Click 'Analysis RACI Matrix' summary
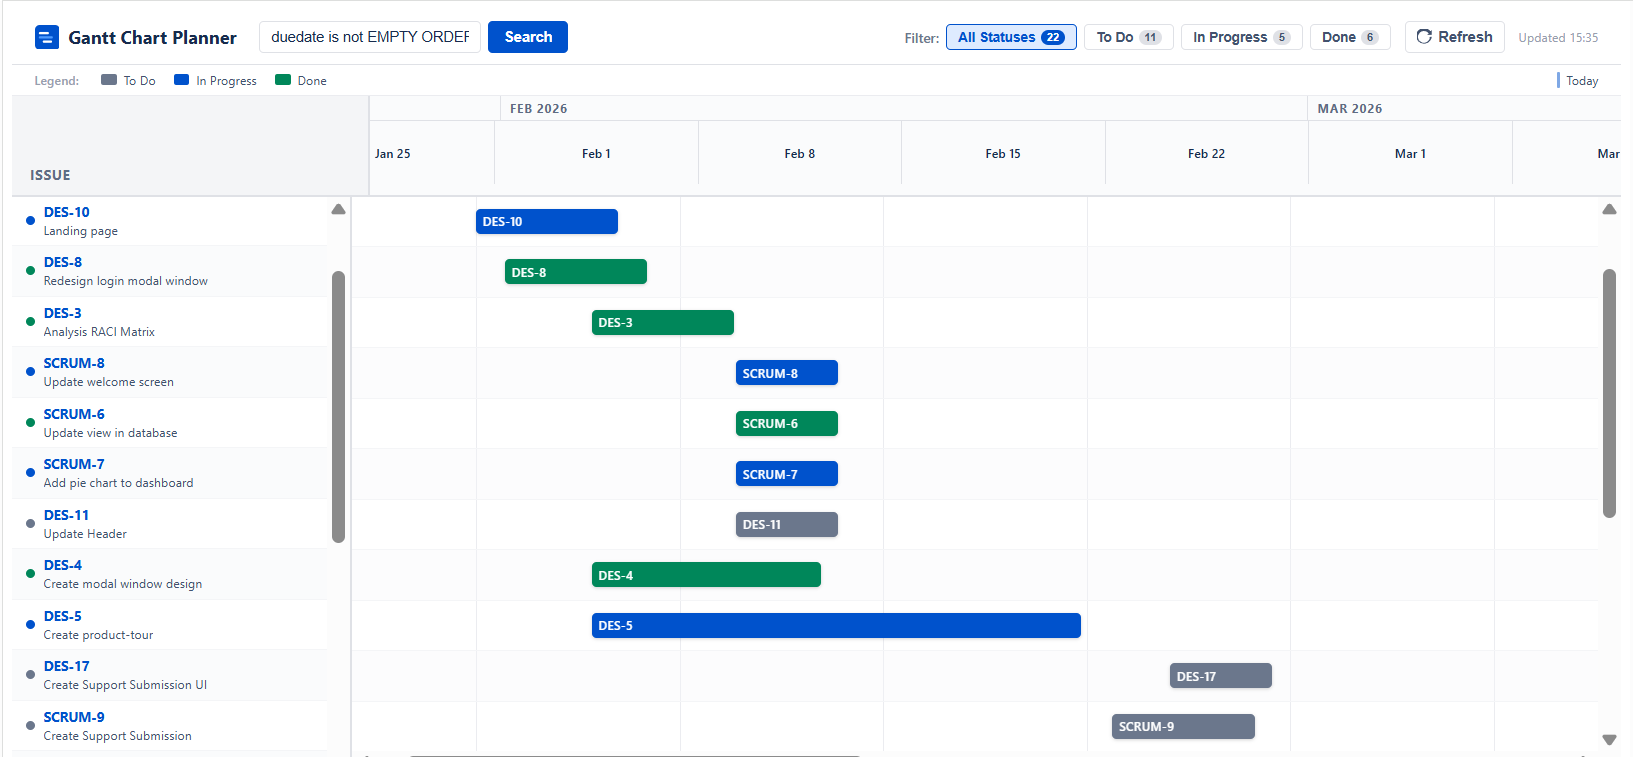This screenshot has height=757, width=1633. (x=99, y=332)
